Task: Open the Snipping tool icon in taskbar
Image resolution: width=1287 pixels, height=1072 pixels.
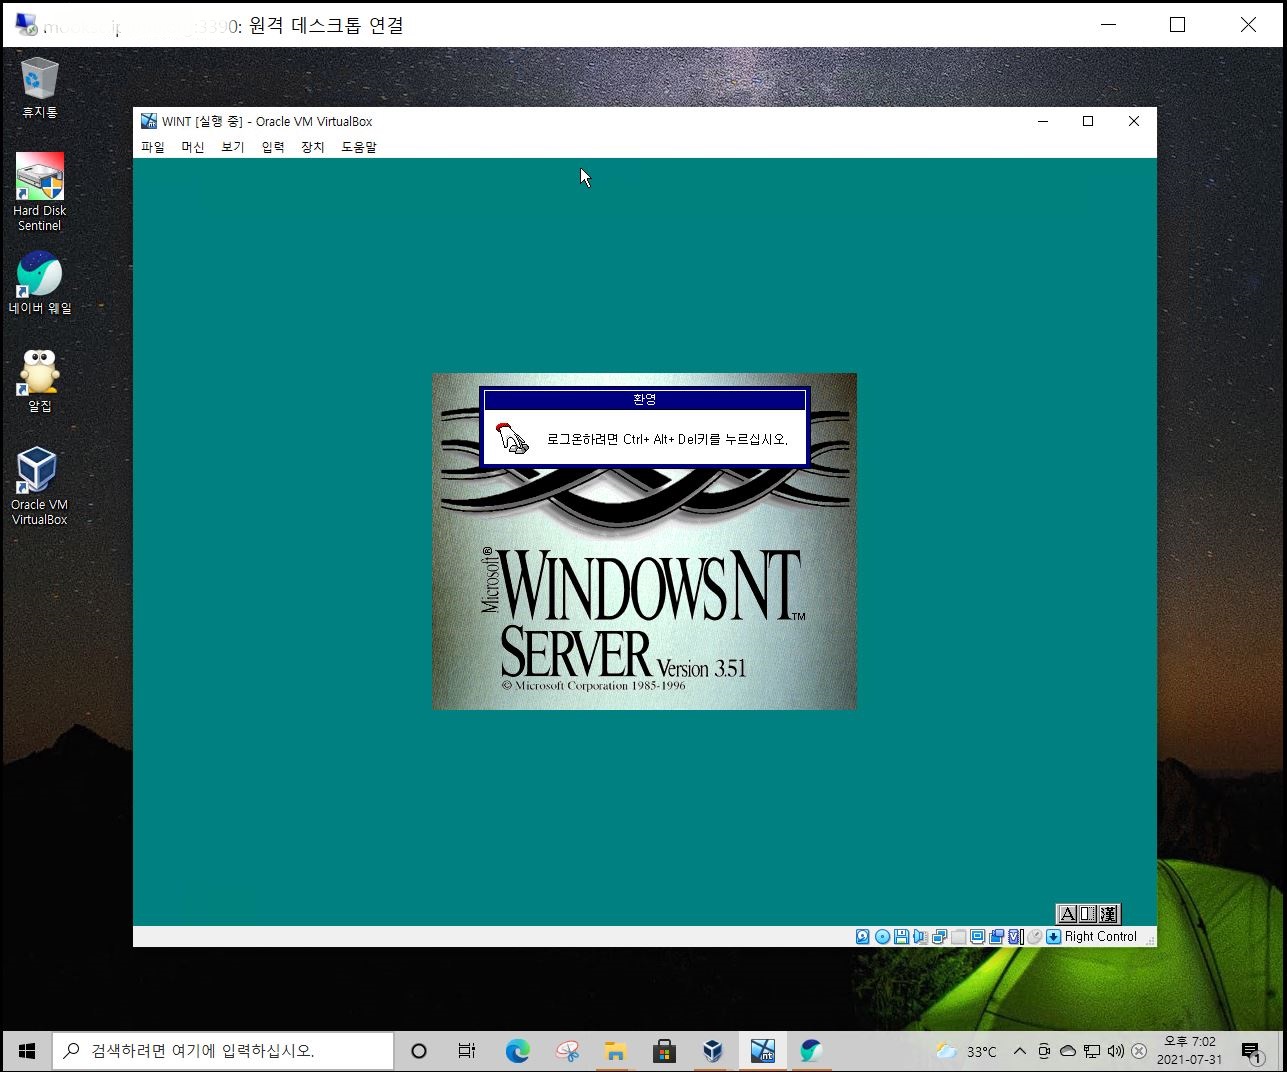Action: [x=567, y=1051]
